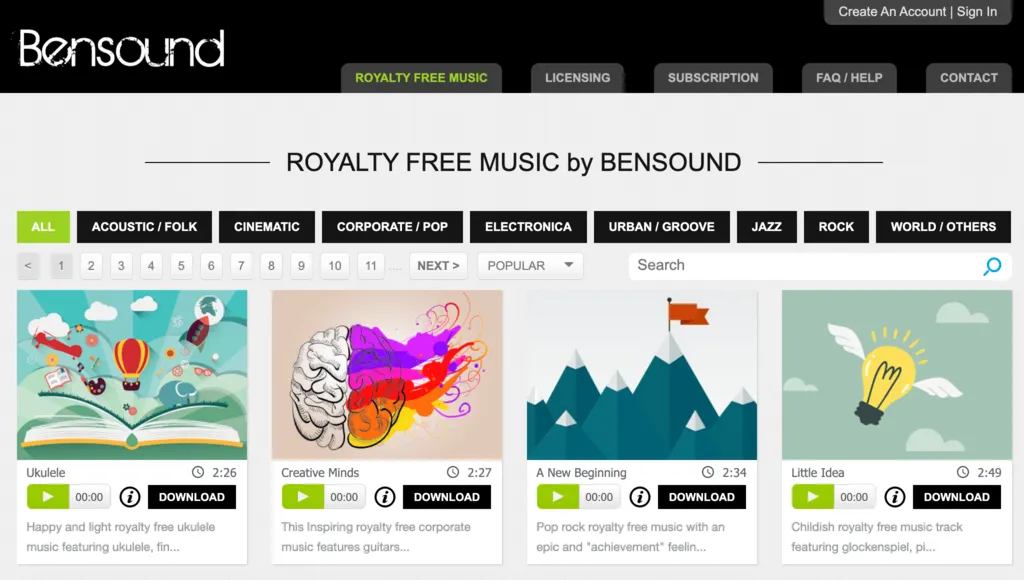Show info for A New Beginning
This screenshot has height=580, width=1024.
click(640, 497)
